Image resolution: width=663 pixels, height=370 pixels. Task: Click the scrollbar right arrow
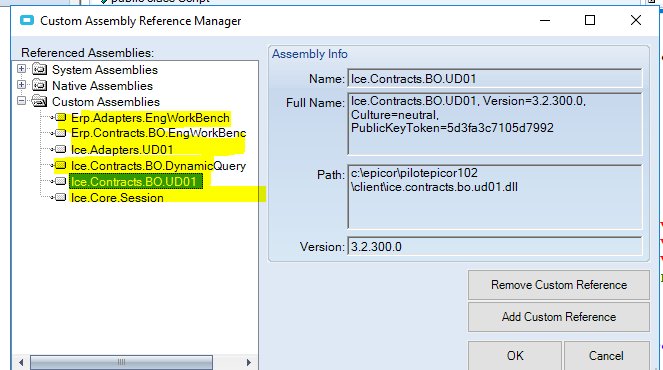click(249, 362)
